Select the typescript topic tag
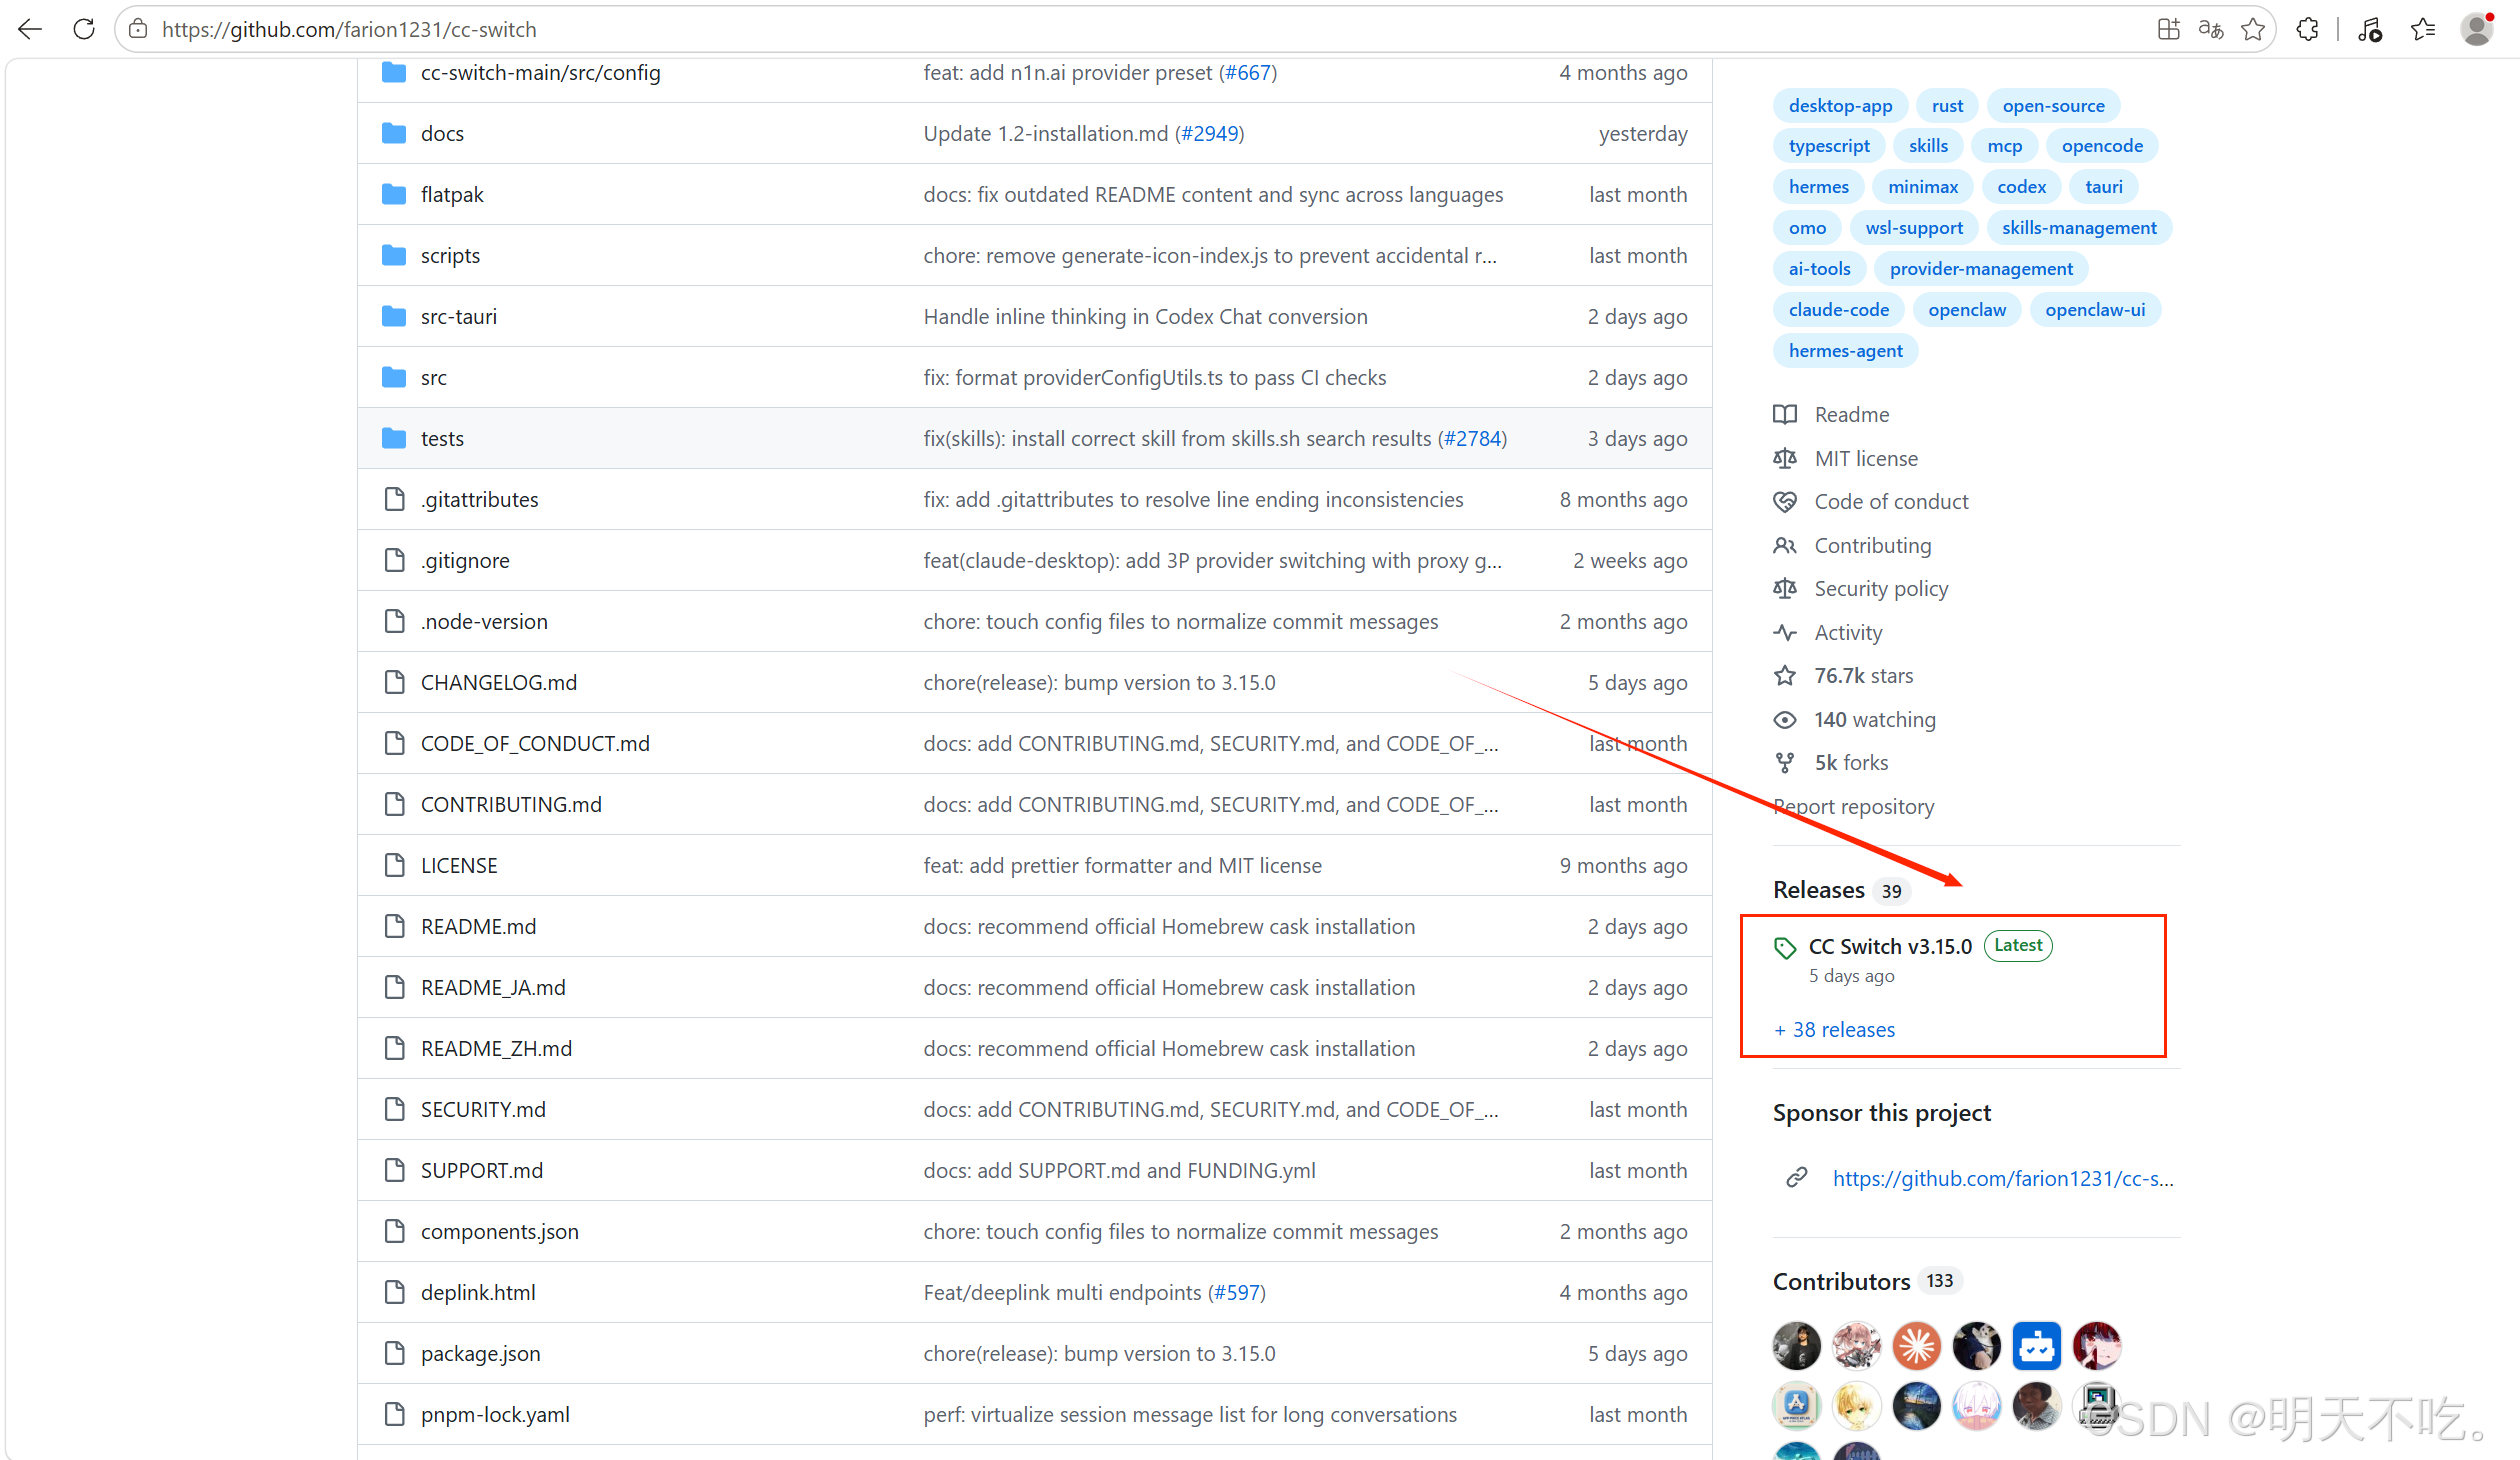The height and width of the screenshot is (1460, 2520). pyautogui.click(x=1829, y=146)
